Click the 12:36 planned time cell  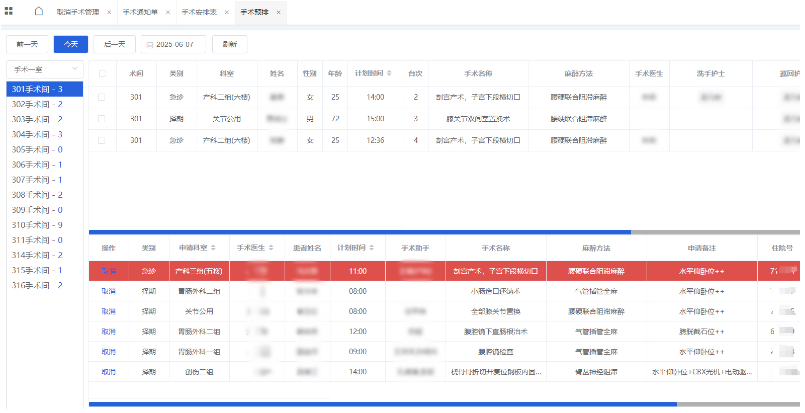click(375, 140)
